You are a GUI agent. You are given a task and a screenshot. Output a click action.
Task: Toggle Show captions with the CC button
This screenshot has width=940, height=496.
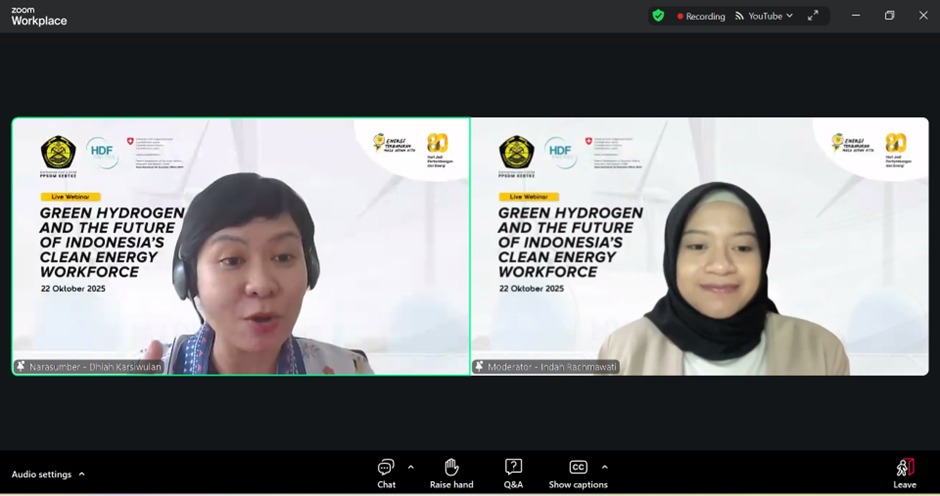[x=577, y=467]
